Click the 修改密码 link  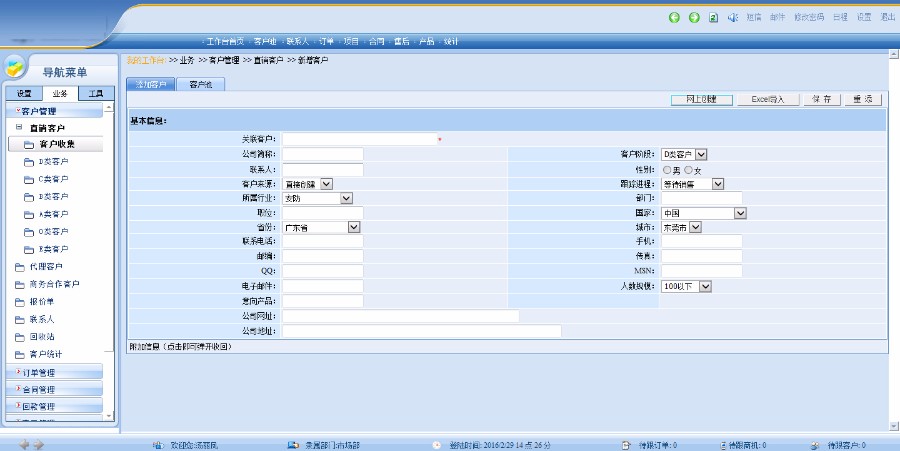[809, 17]
